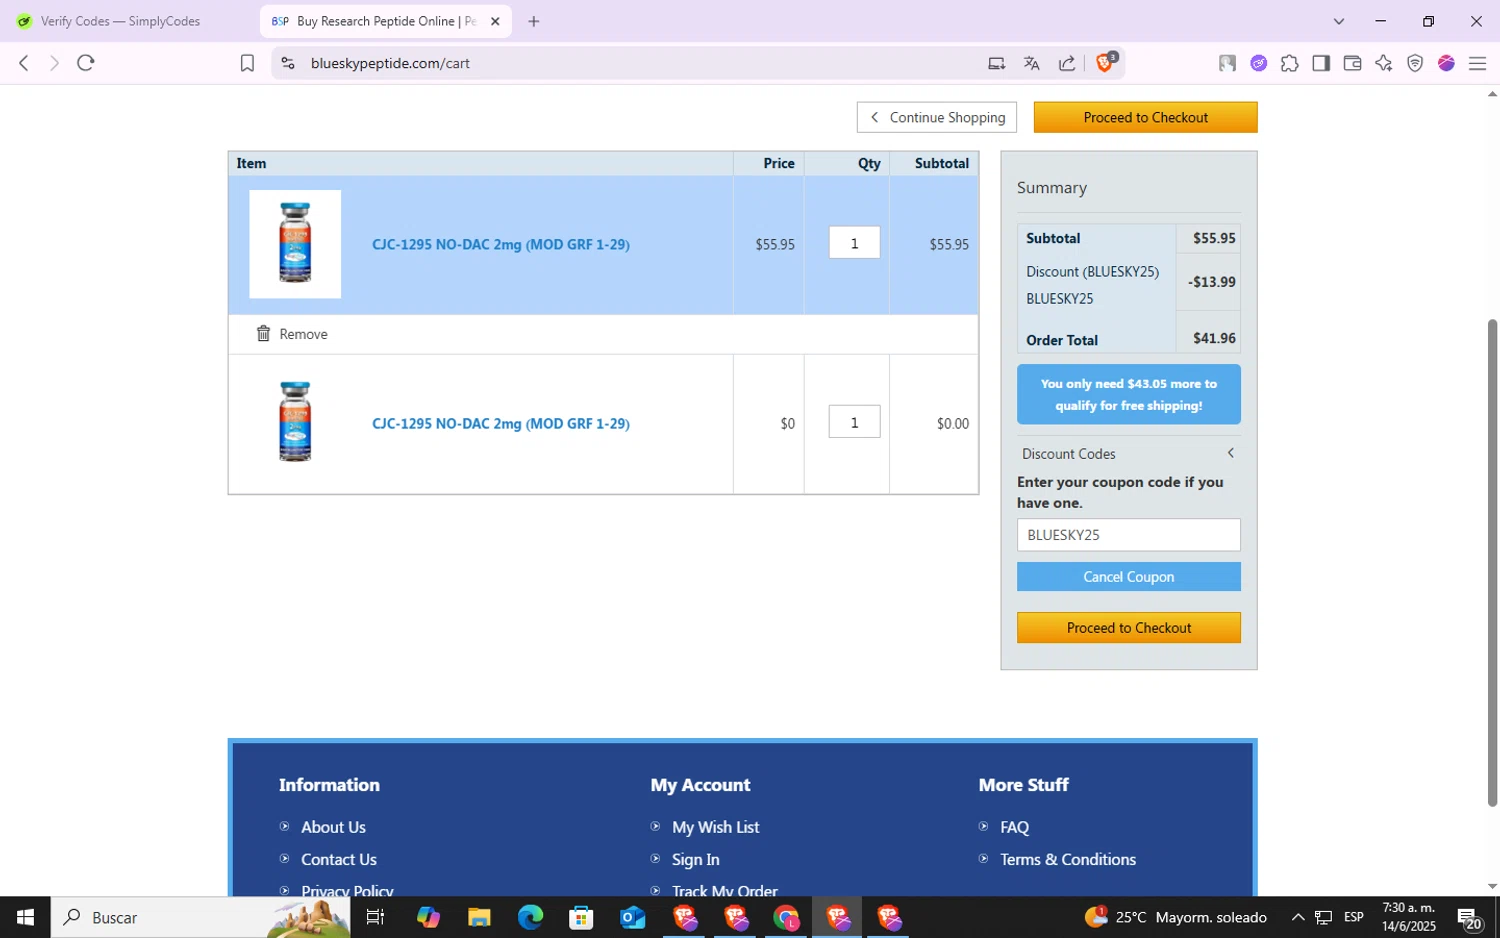The image size is (1500, 938).
Task: Open the purple round extension icon
Action: (x=1259, y=63)
